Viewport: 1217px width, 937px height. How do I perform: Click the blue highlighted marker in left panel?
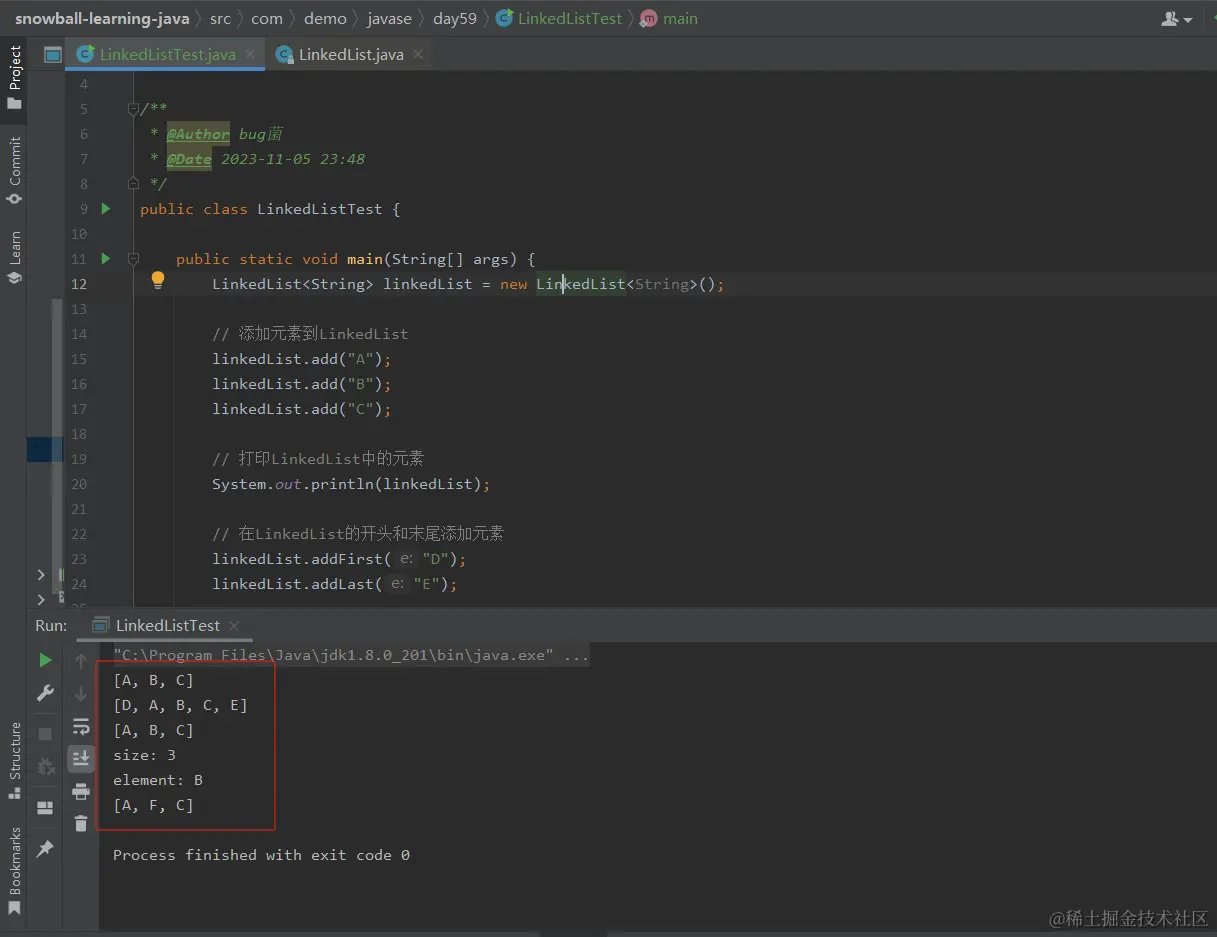(45, 449)
